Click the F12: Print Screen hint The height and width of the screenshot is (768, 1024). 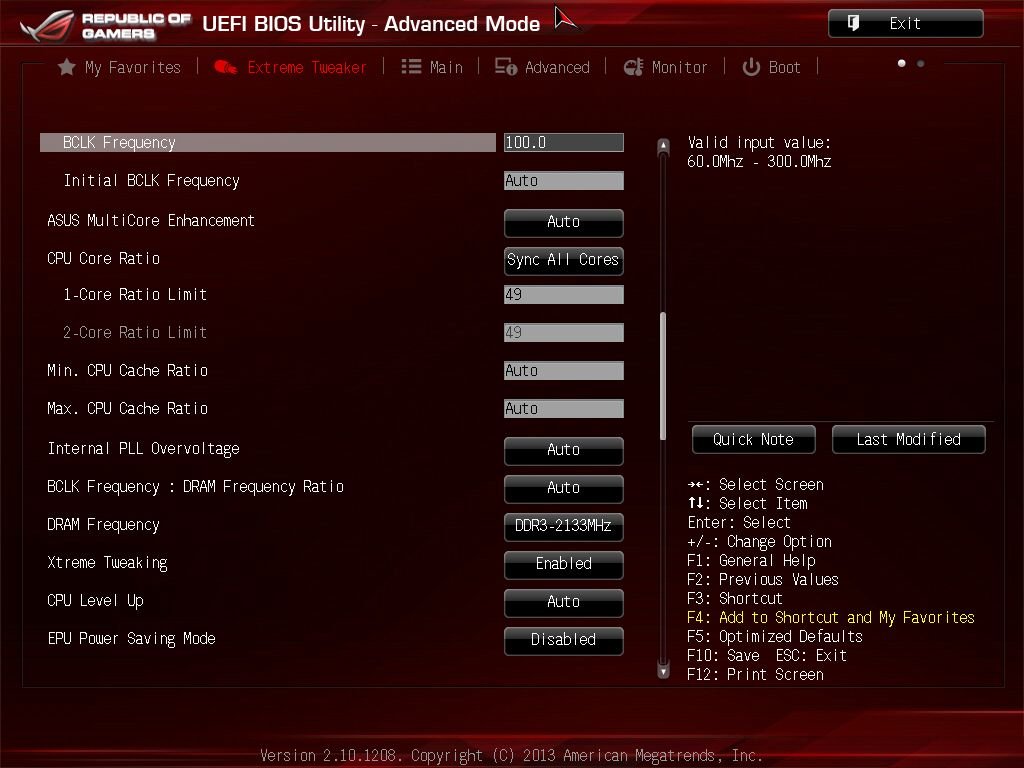coord(756,674)
